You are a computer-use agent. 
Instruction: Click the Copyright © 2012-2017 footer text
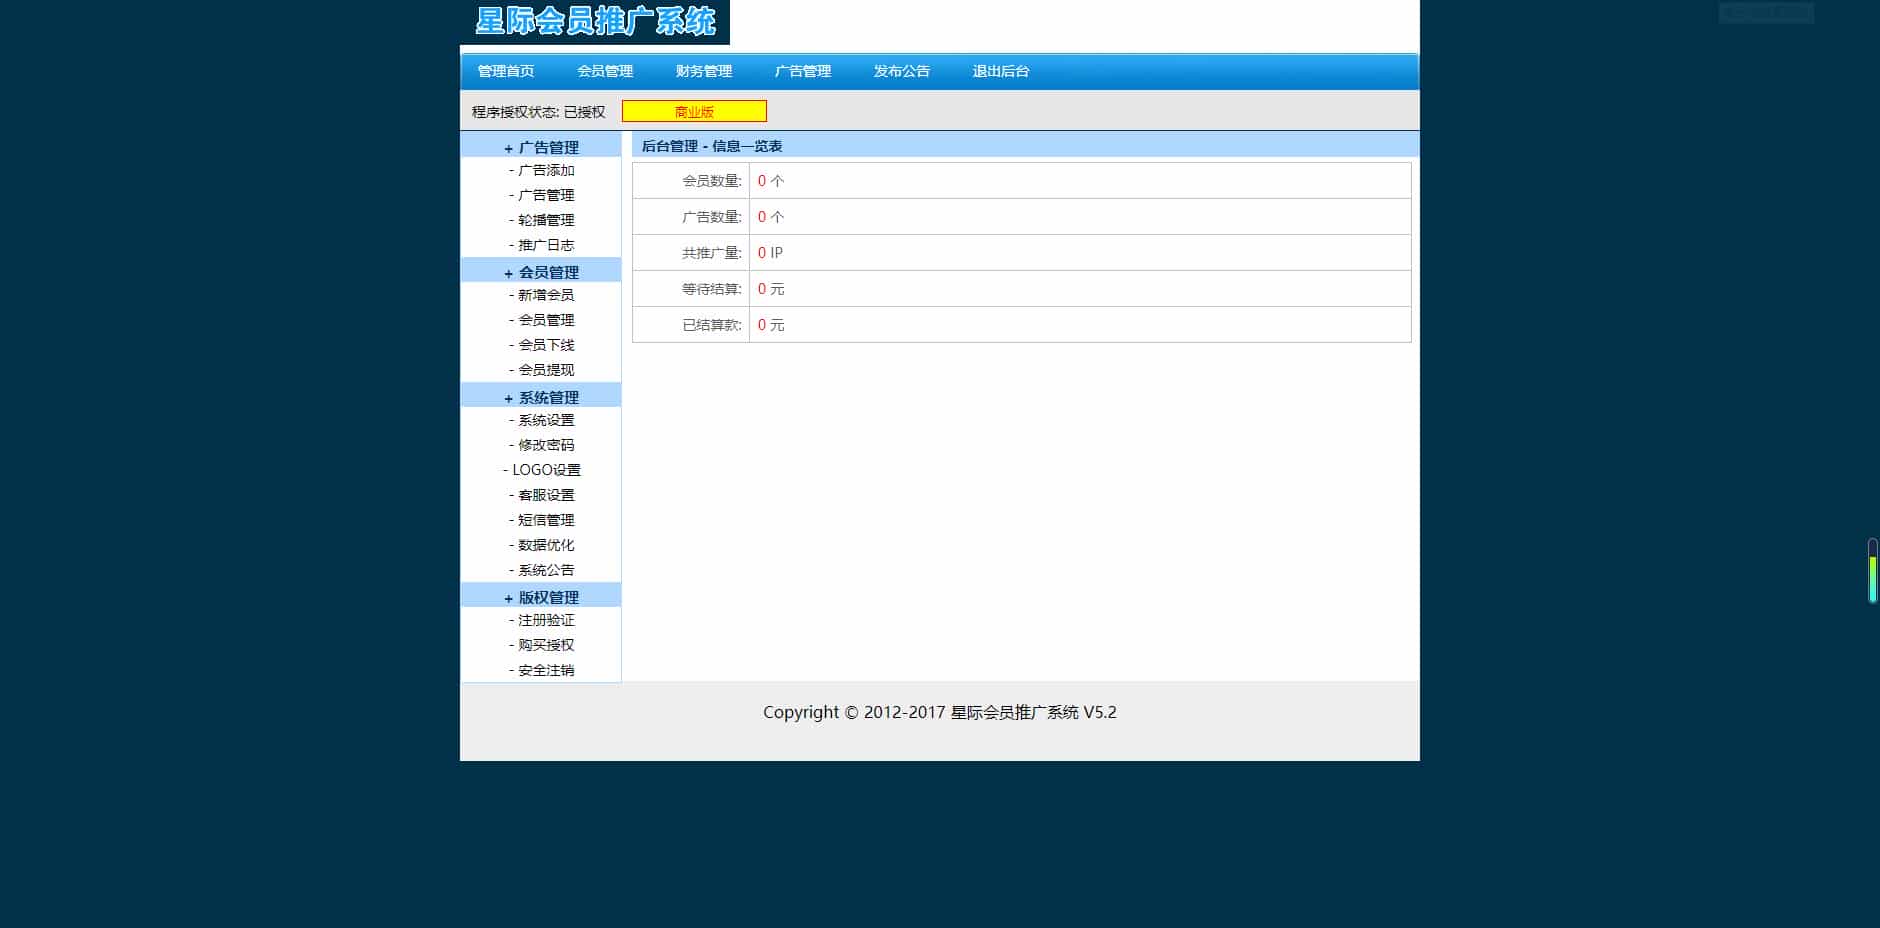coord(940,712)
